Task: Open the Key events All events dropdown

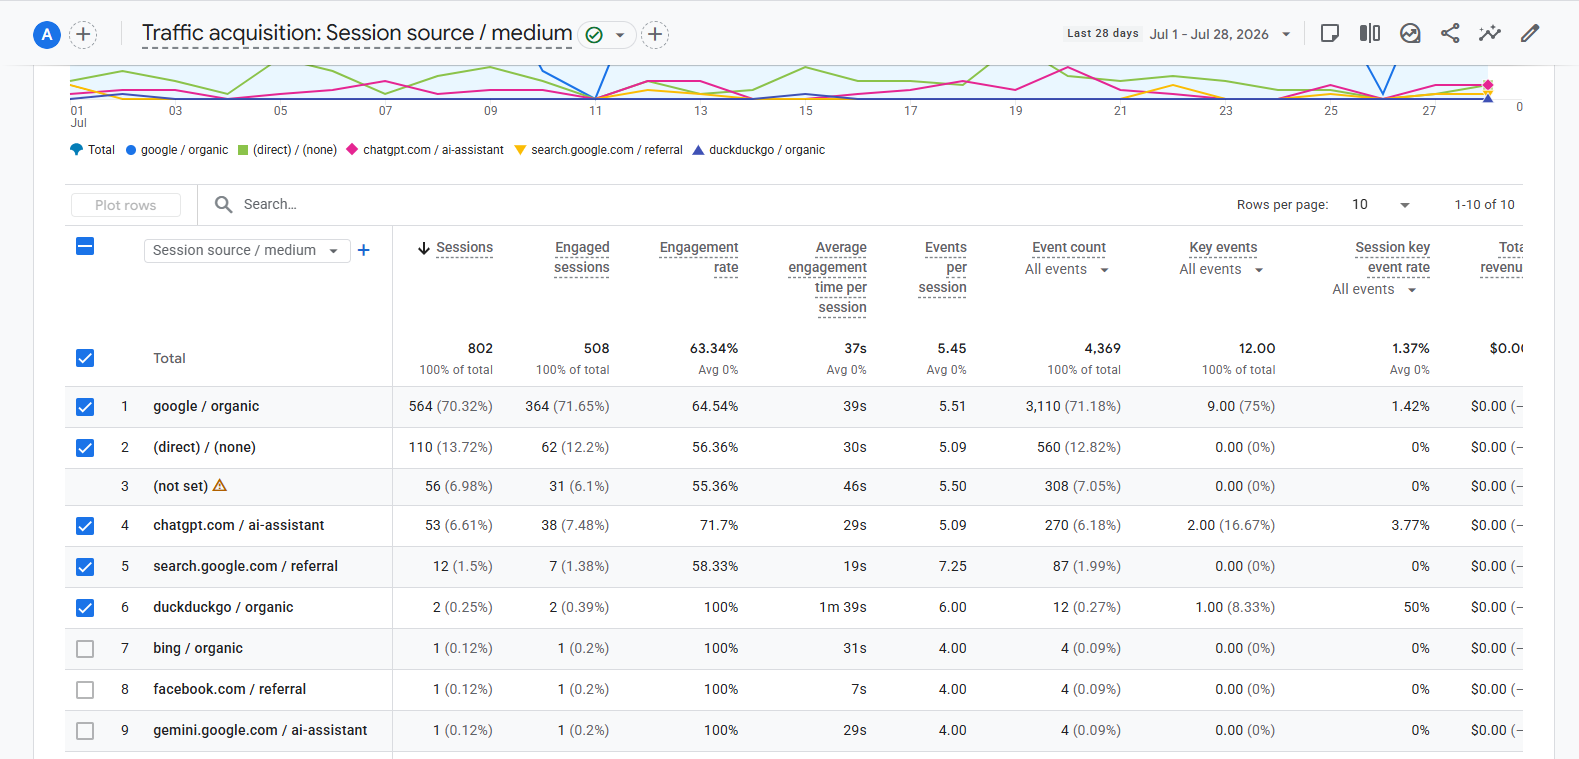Action: [1221, 269]
